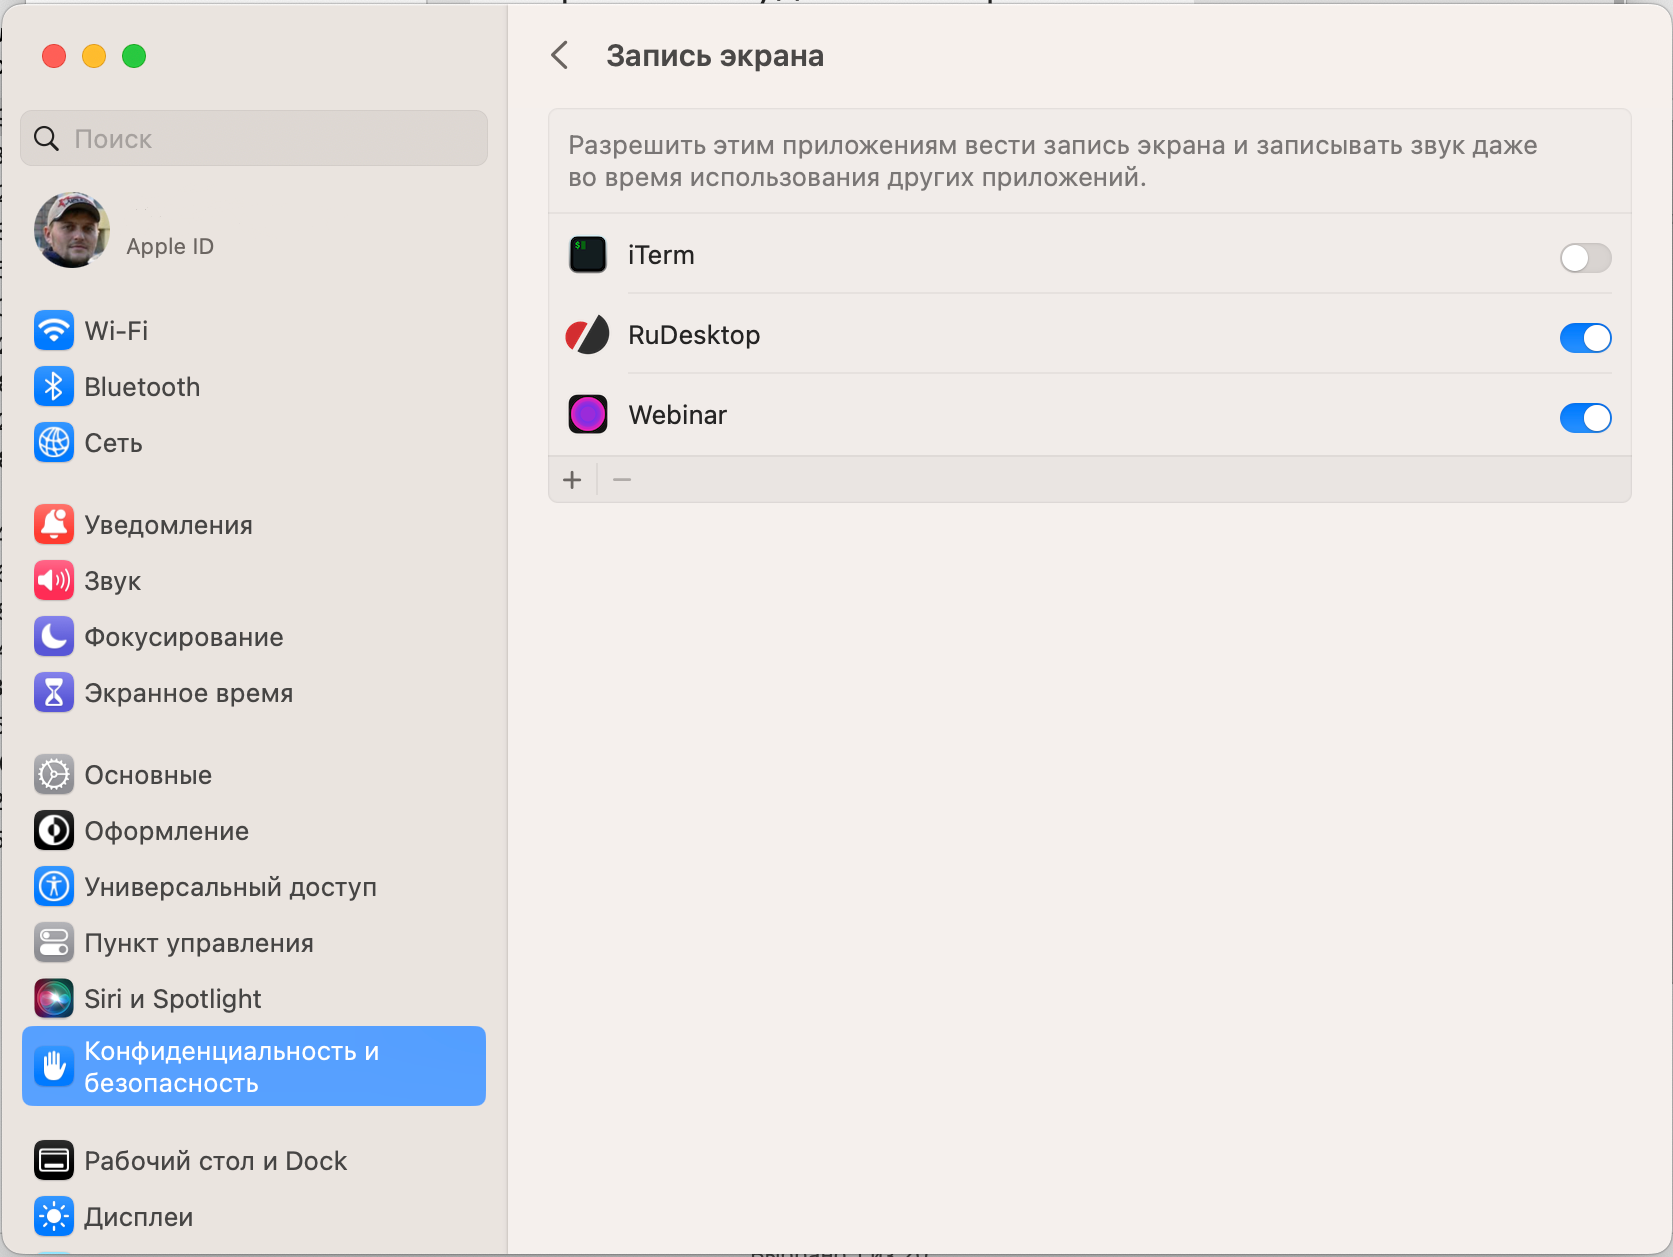This screenshot has width=1673, height=1257.
Task: Select Оформление in sidebar
Action: pos(254,830)
